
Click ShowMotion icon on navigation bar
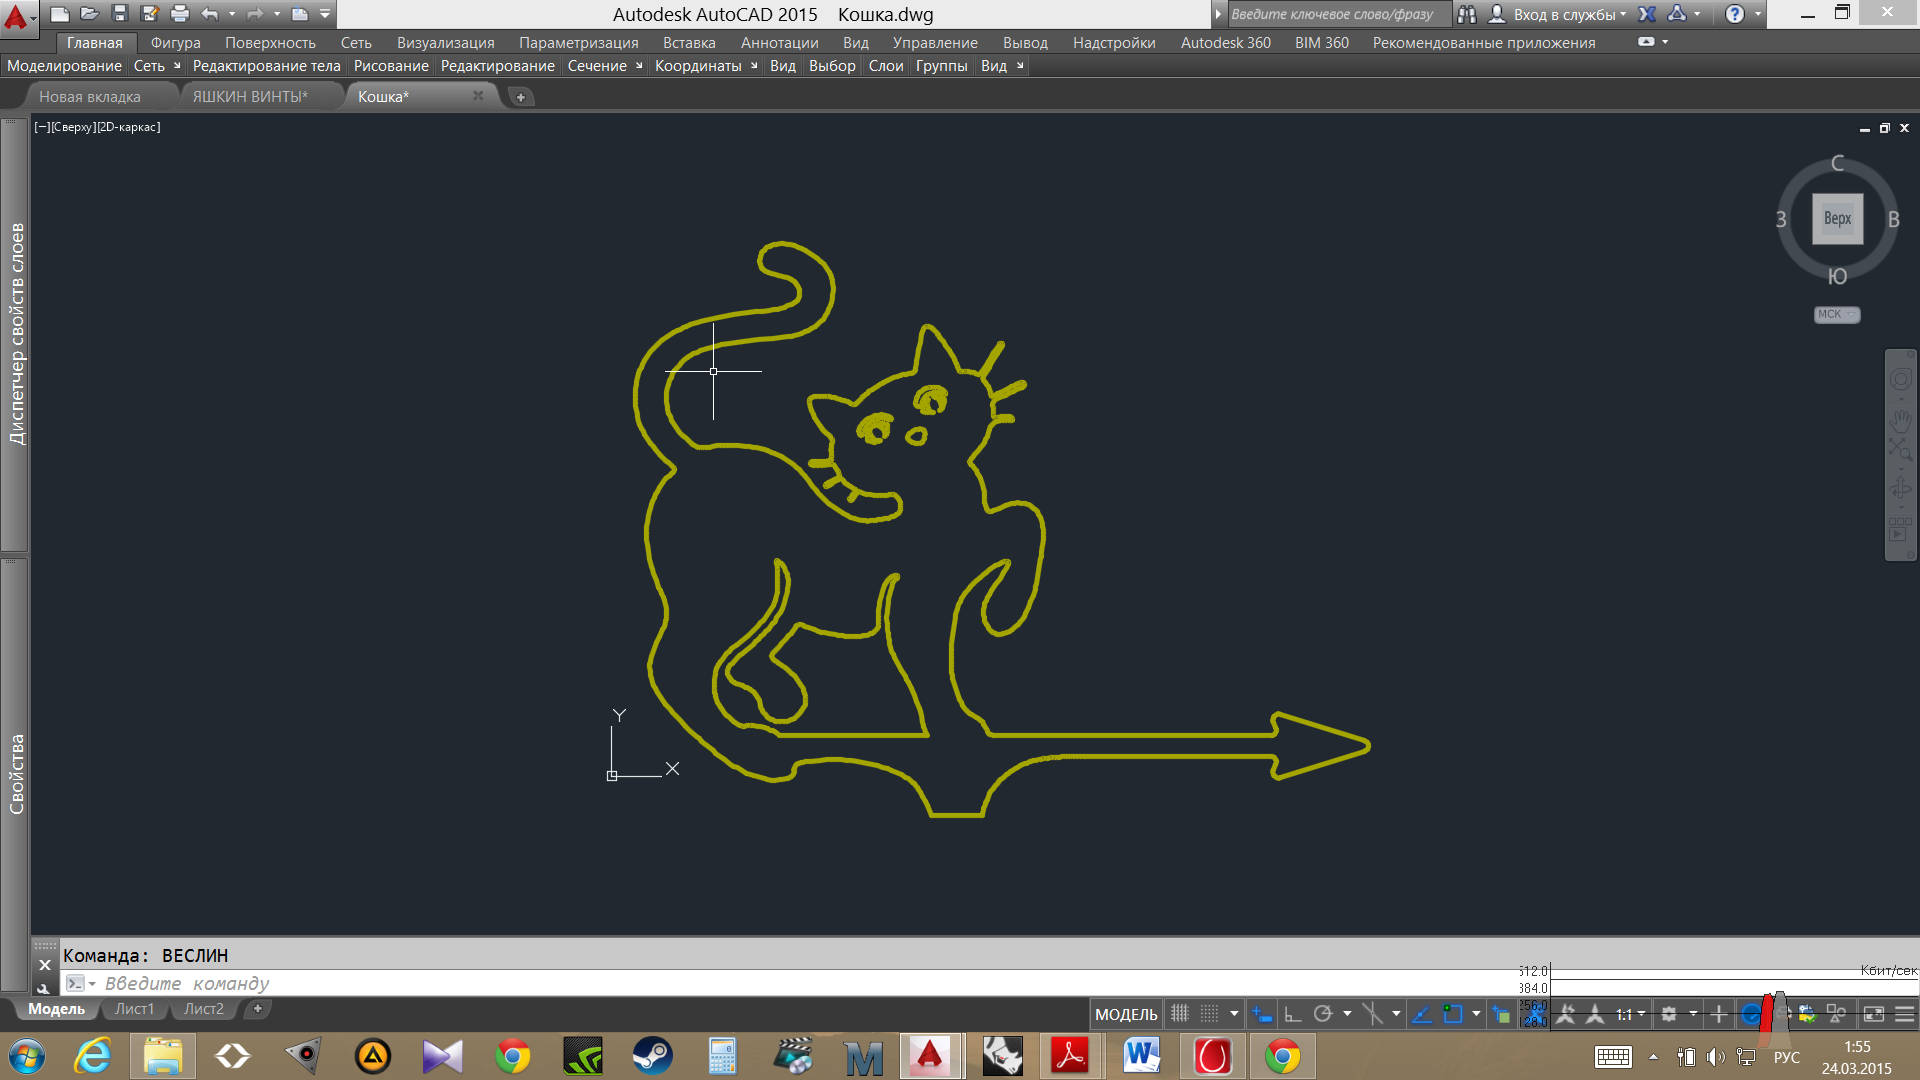click(x=1900, y=530)
